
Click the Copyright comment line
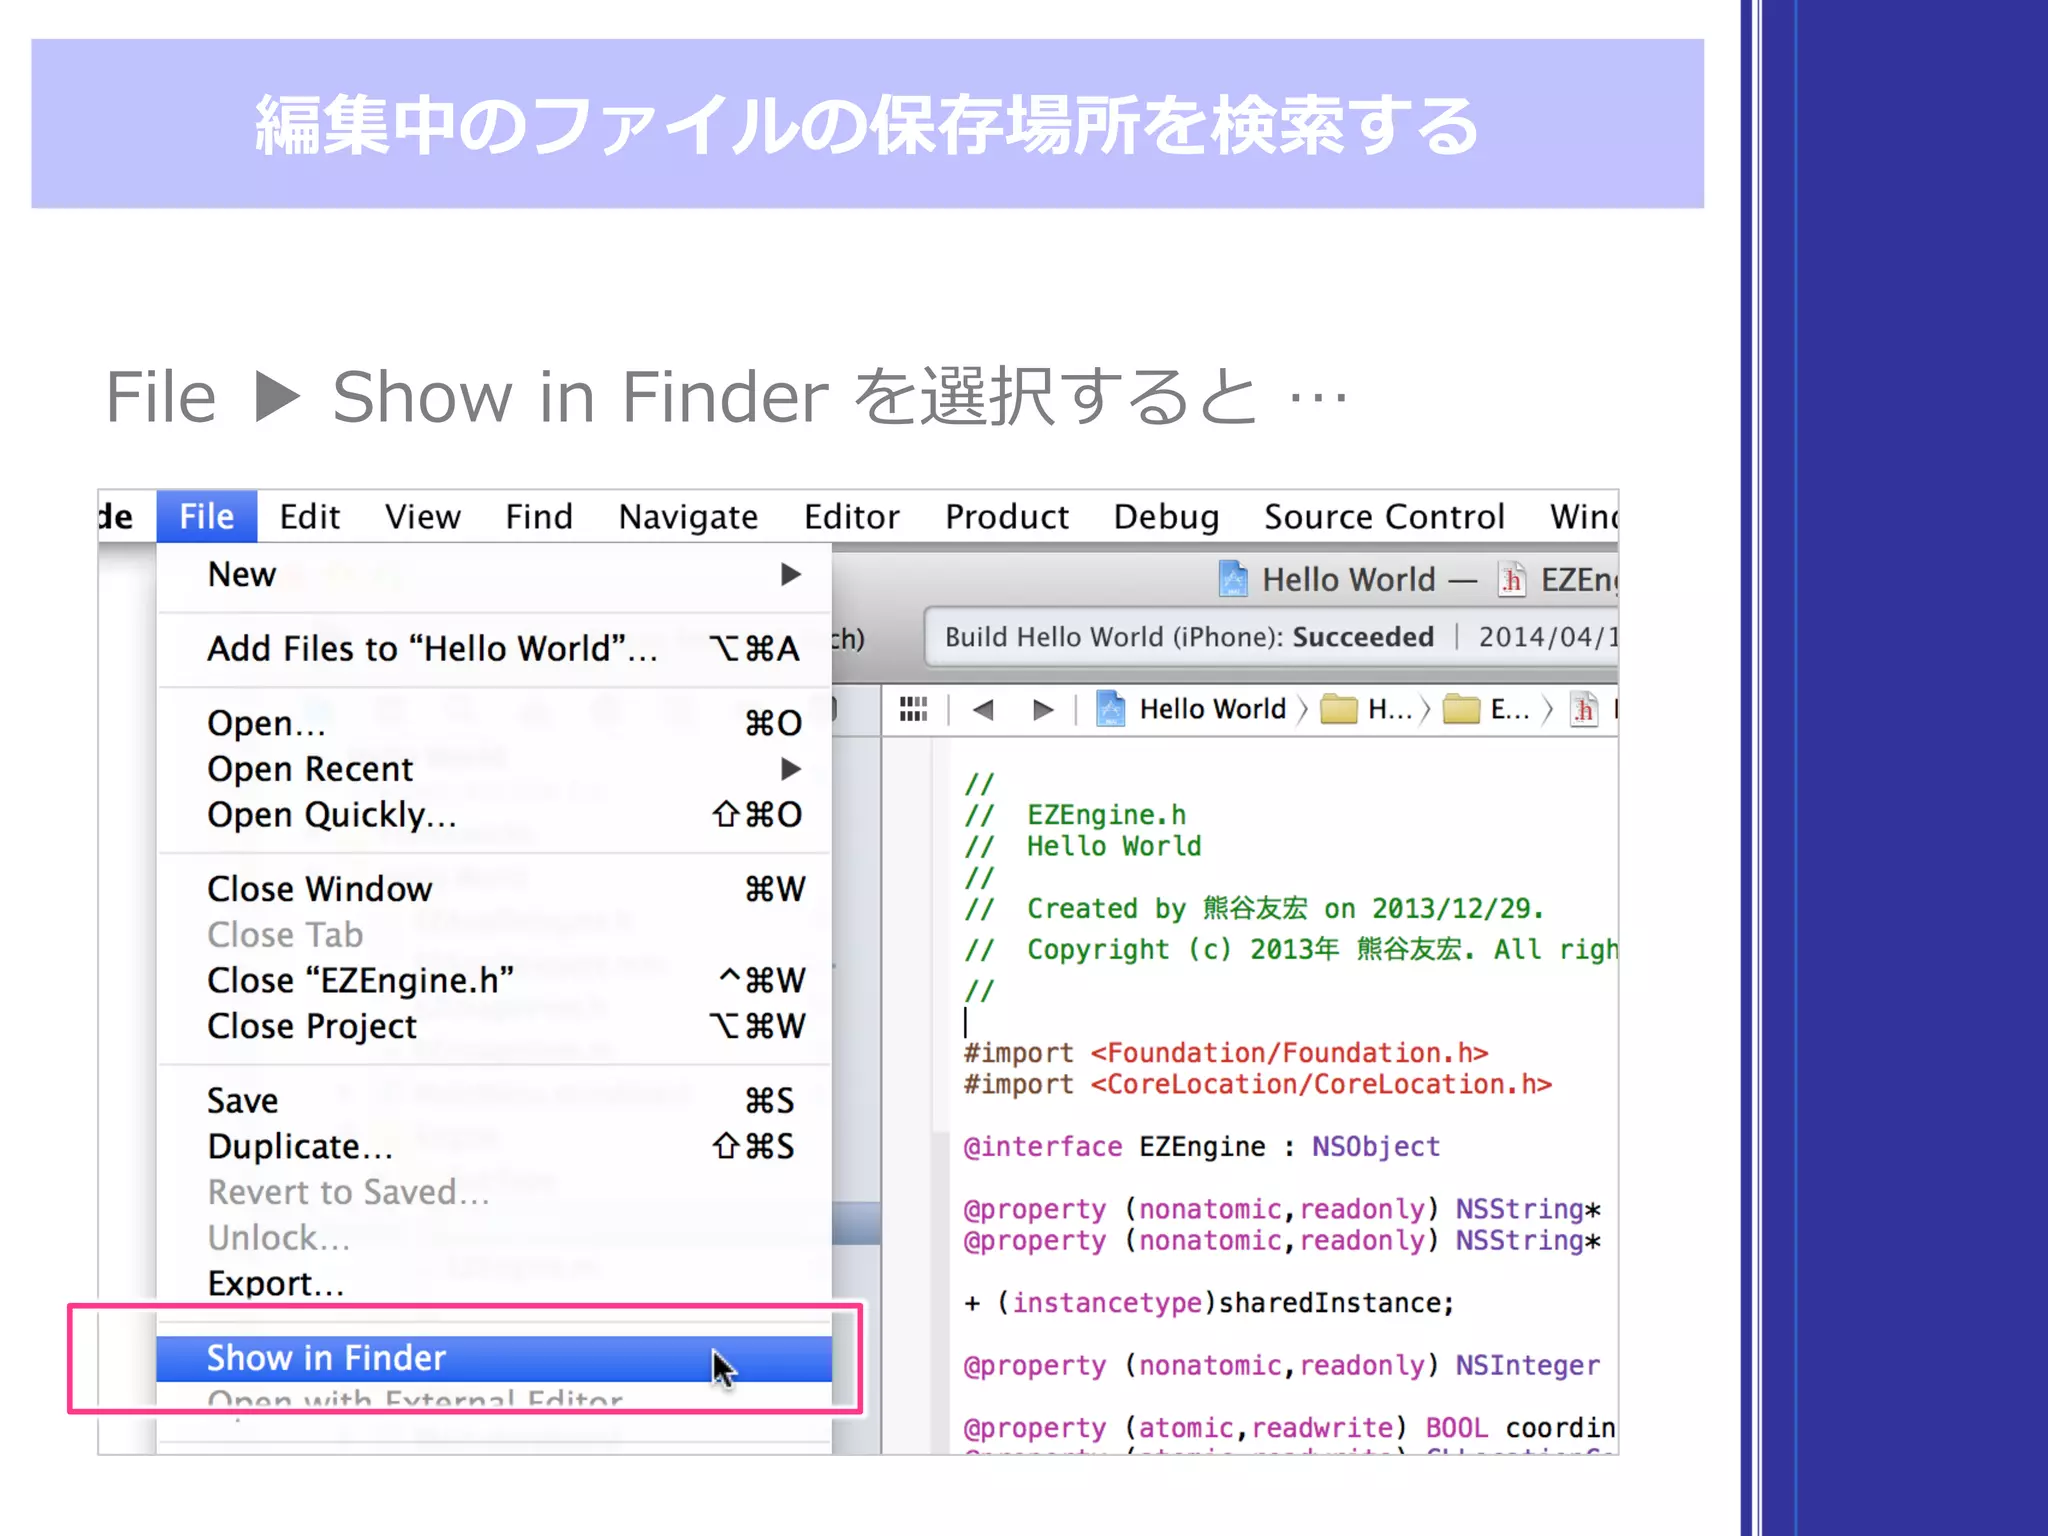[x=1290, y=949]
